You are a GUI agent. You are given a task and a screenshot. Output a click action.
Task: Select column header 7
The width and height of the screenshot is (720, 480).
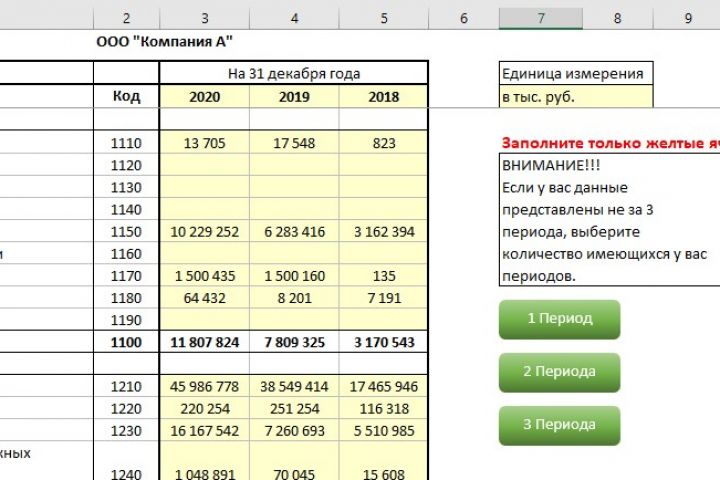(541, 18)
